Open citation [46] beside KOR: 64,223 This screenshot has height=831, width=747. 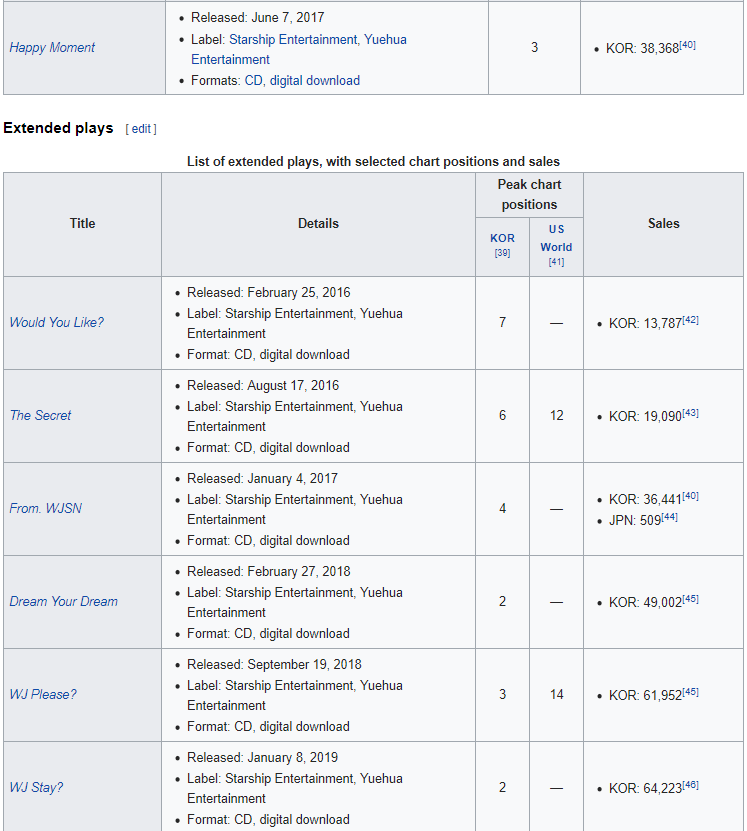point(691,785)
